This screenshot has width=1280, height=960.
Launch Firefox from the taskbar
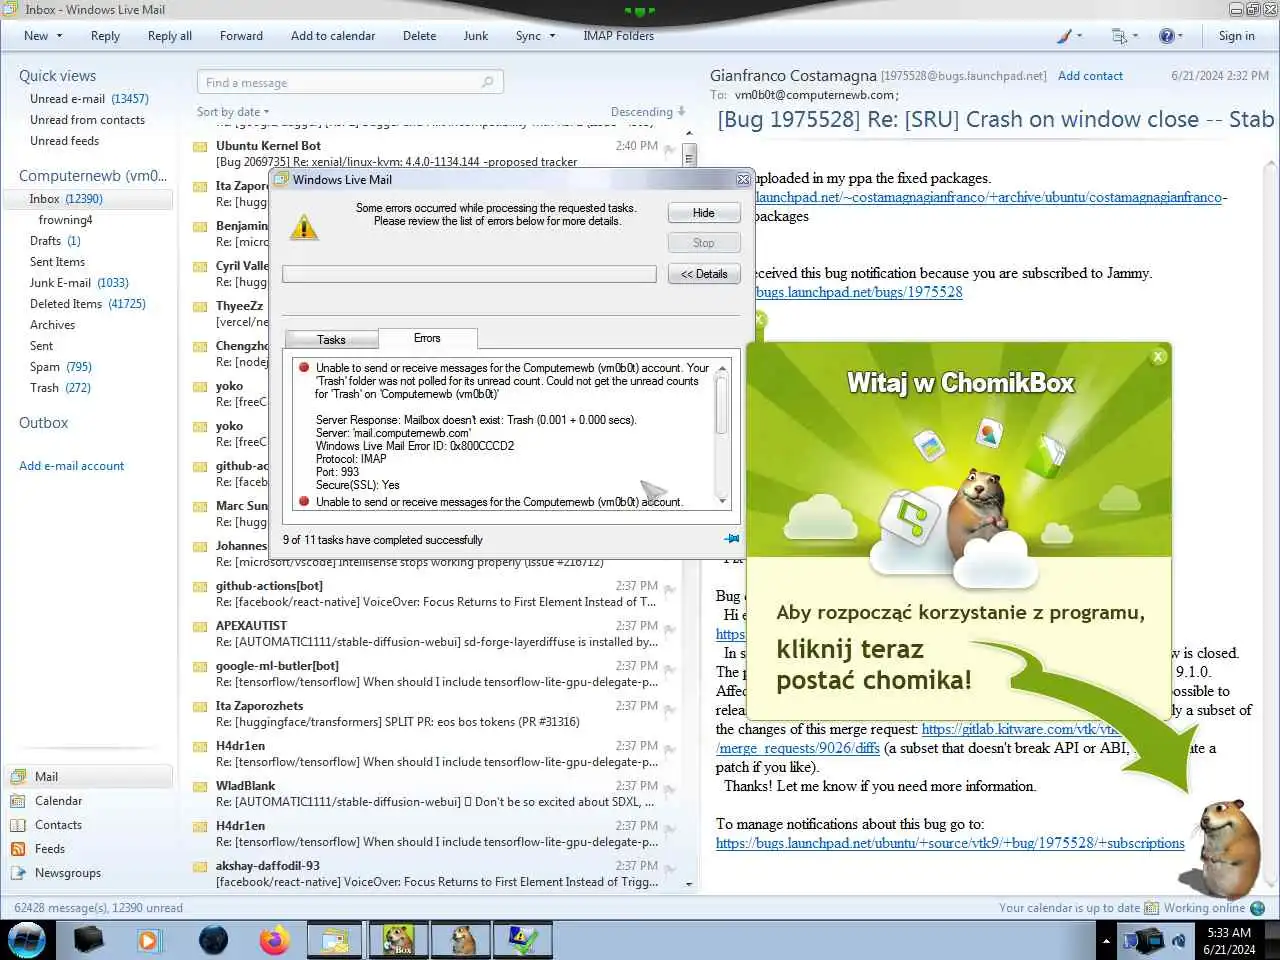(273, 940)
